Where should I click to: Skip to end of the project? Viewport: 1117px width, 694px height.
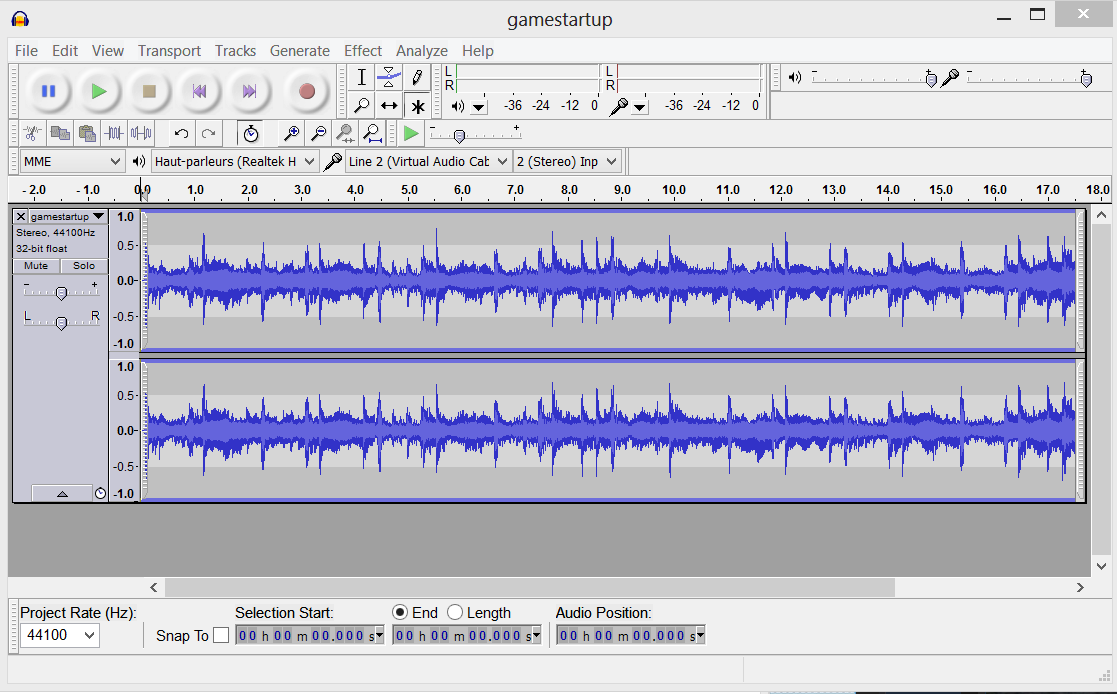click(x=249, y=91)
